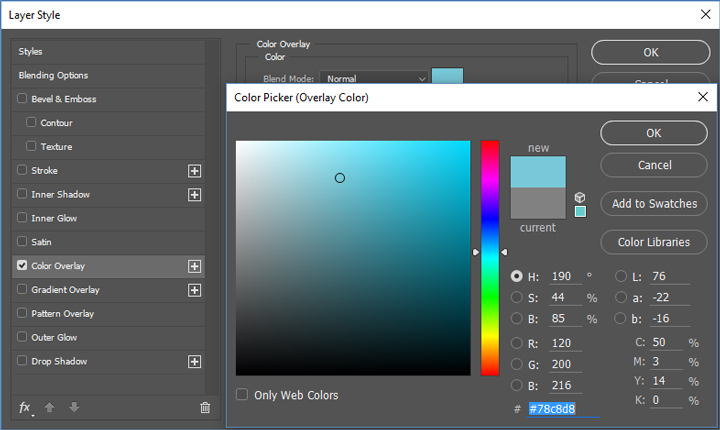Click the fx add layer style icon

25,407
